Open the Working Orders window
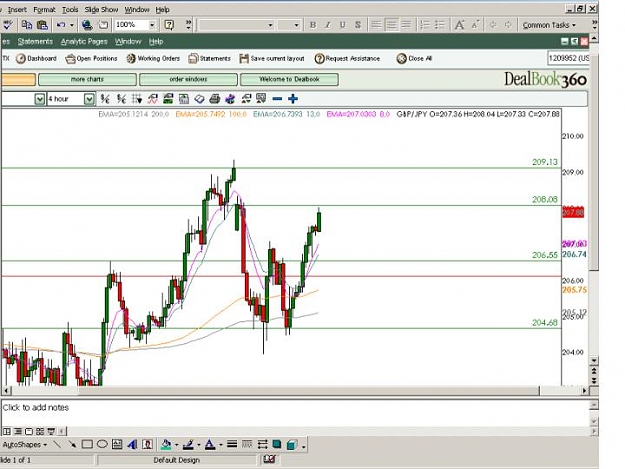 153,59
